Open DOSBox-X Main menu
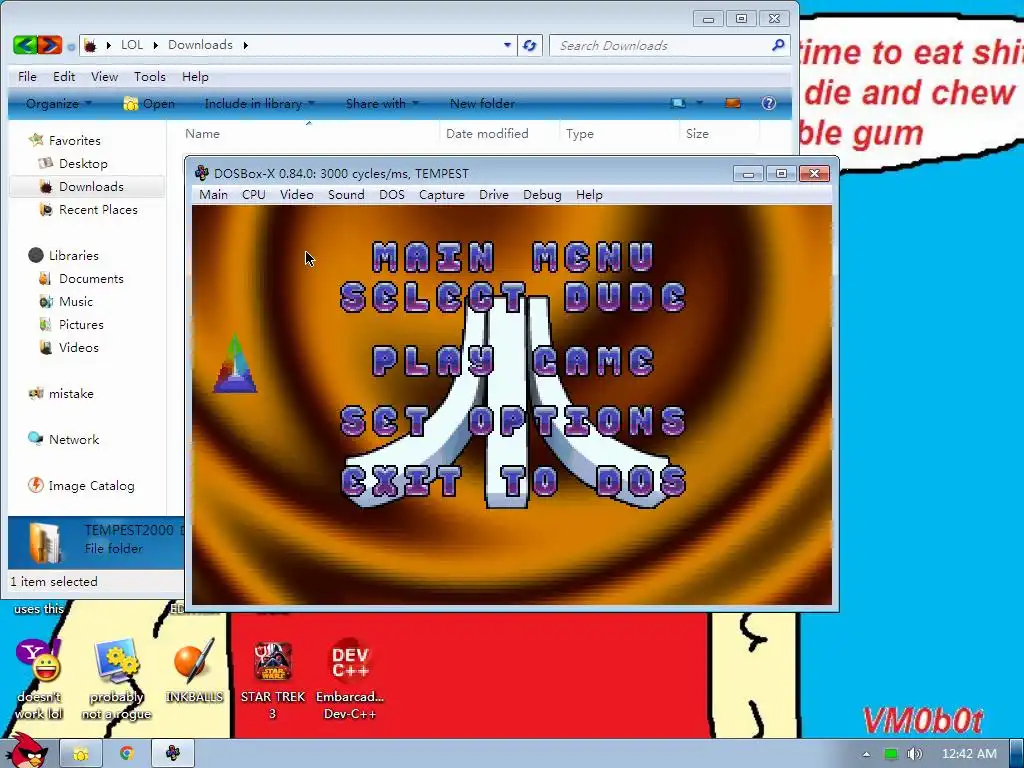The width and height of the screenshot is (1024, 768). (213, 195)
